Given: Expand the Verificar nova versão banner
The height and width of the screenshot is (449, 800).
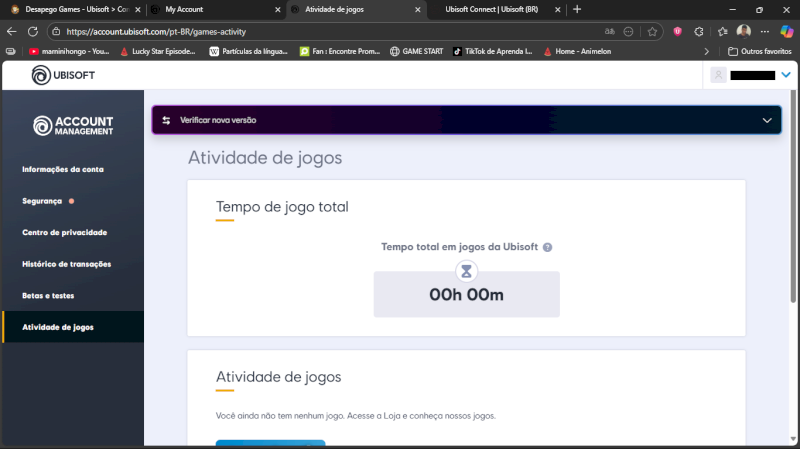Looking at the screenshot, I should click(767, 120).
